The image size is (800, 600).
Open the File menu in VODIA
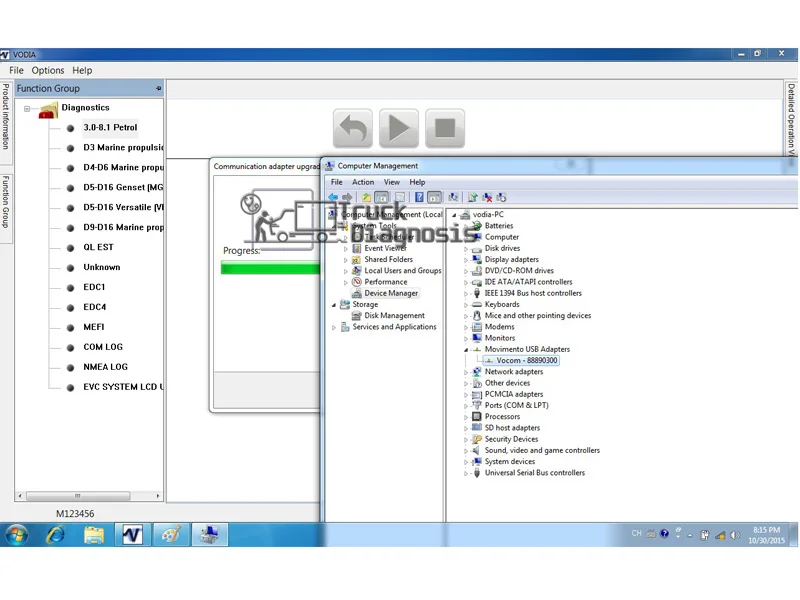(16, 70)
